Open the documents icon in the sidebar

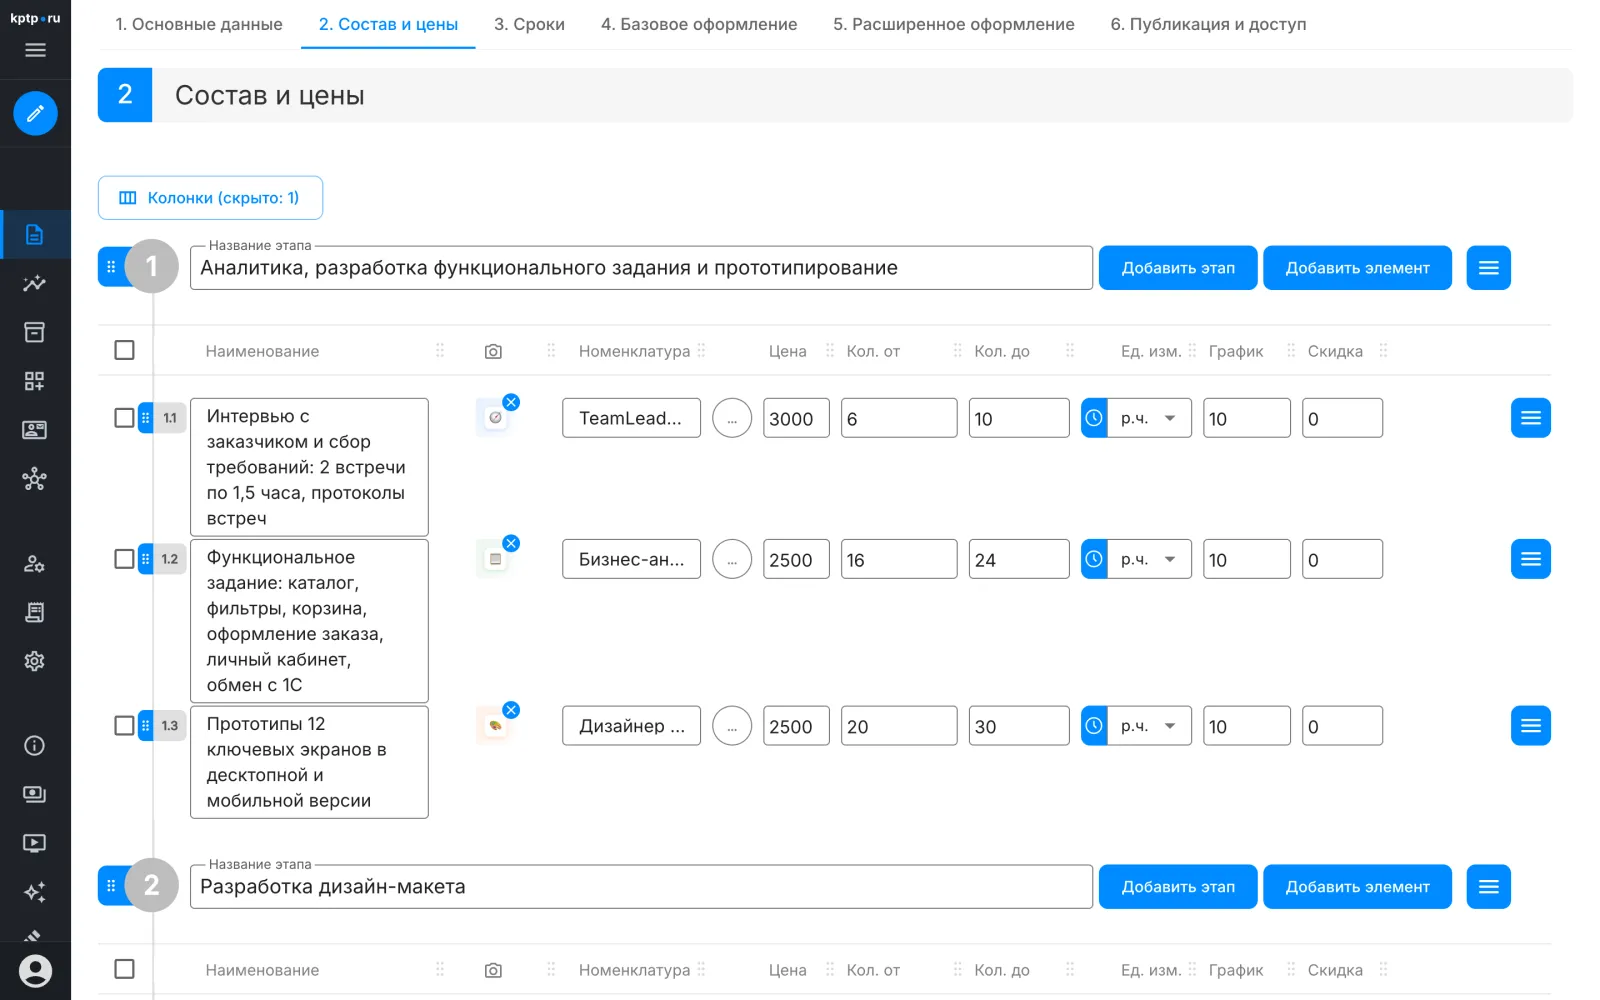pos(35,235)
